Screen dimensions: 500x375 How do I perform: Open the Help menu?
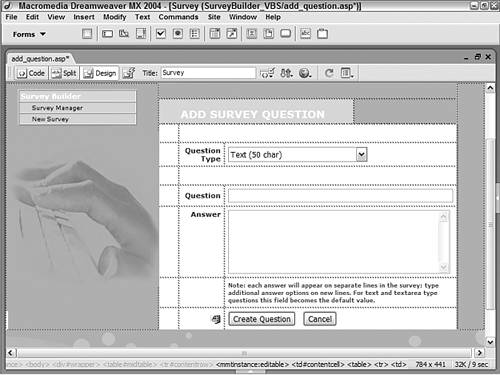pos(273,17)
